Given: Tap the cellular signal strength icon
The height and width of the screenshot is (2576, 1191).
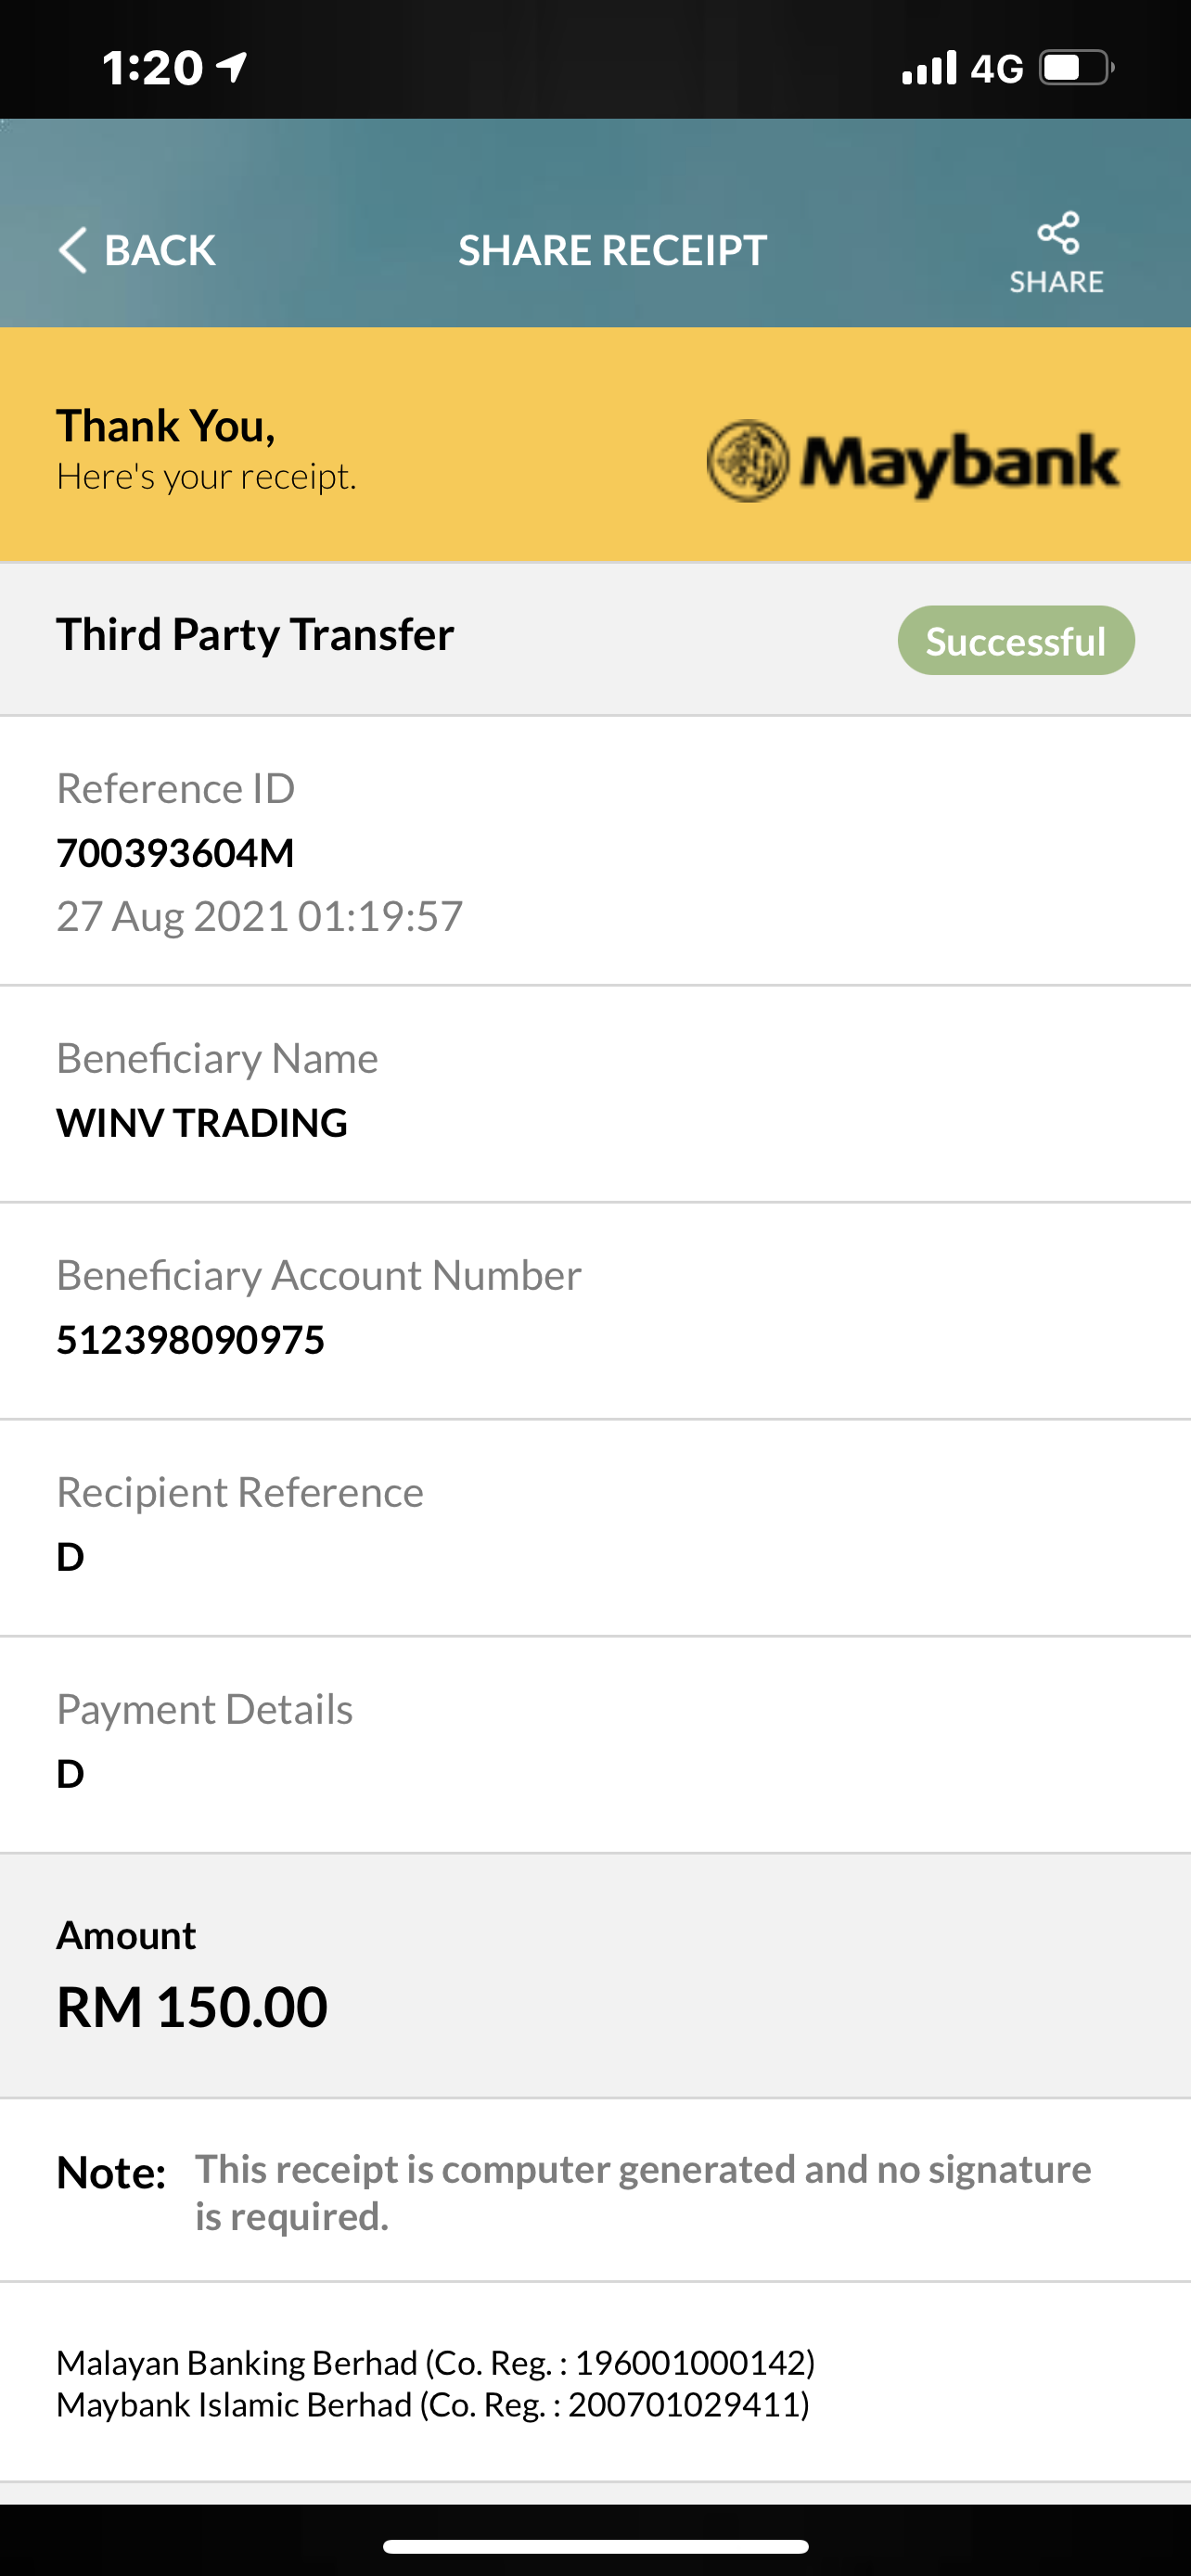Looking at the screenshot, I should 929,68.
